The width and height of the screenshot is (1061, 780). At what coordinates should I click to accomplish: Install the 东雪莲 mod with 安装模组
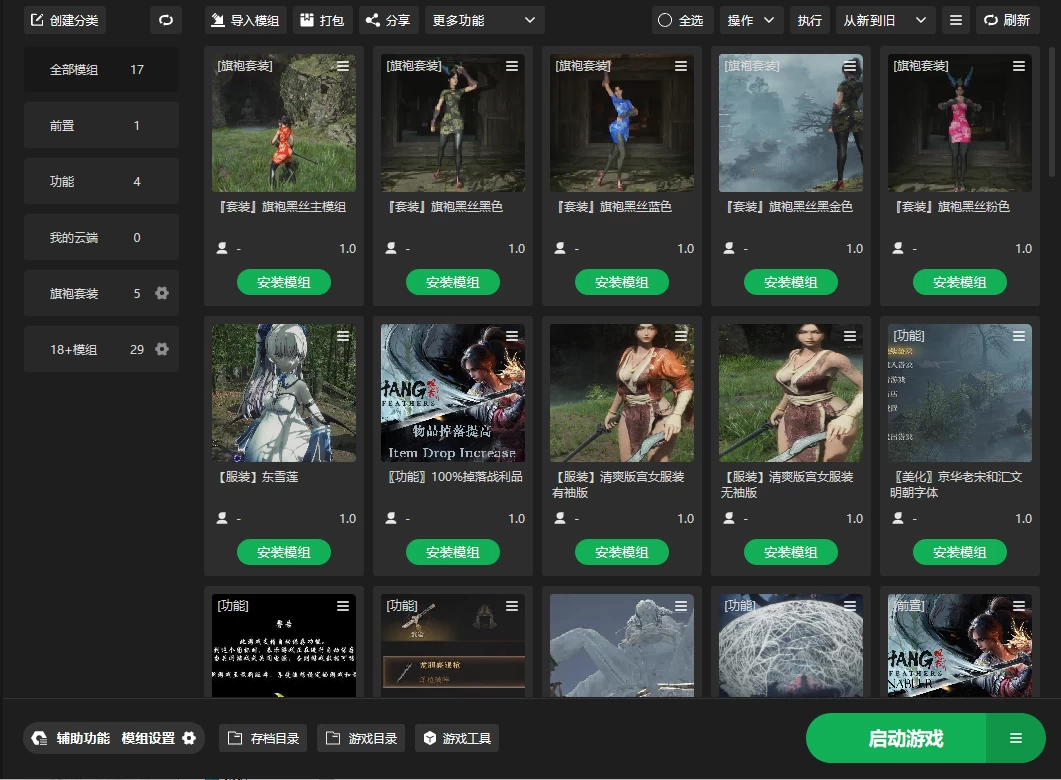(284, 552)
